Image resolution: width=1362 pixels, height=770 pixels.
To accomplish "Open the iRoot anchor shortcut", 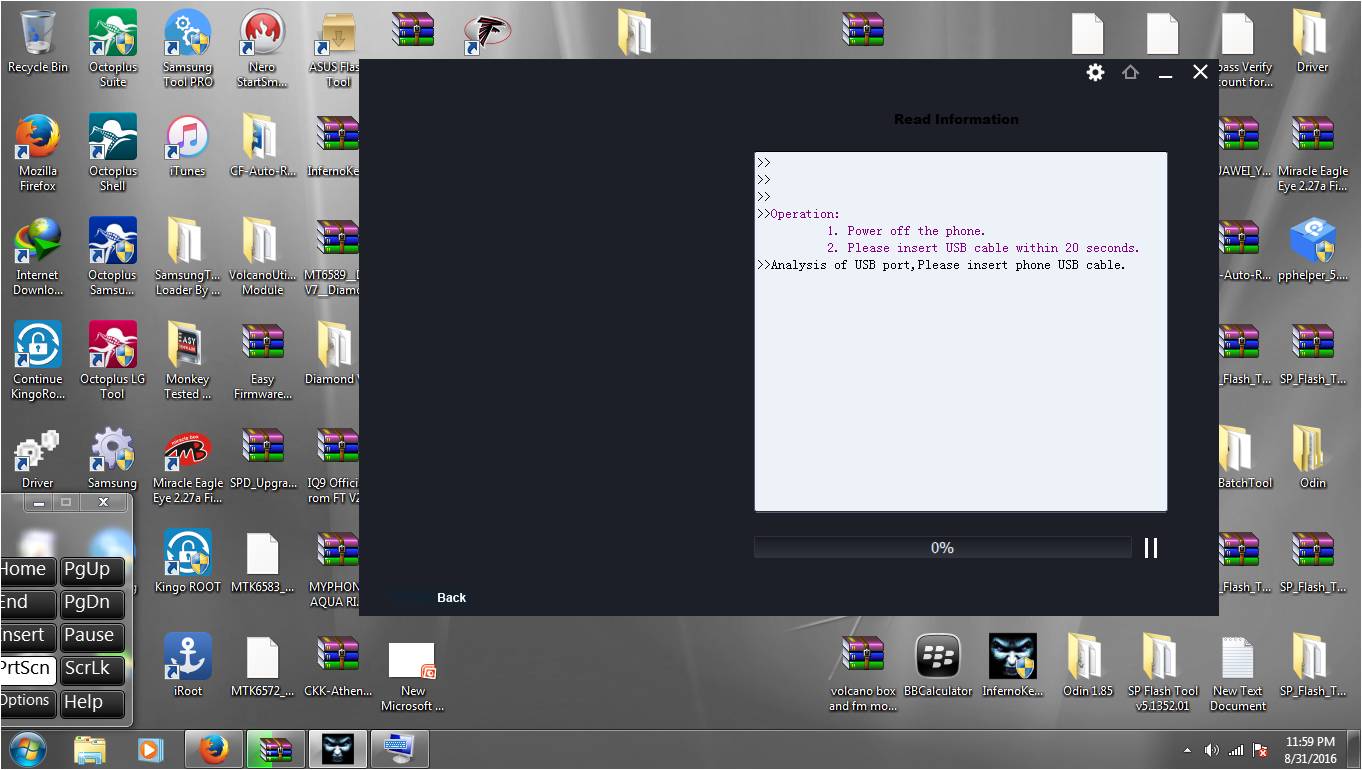I will tap(187, 666).
